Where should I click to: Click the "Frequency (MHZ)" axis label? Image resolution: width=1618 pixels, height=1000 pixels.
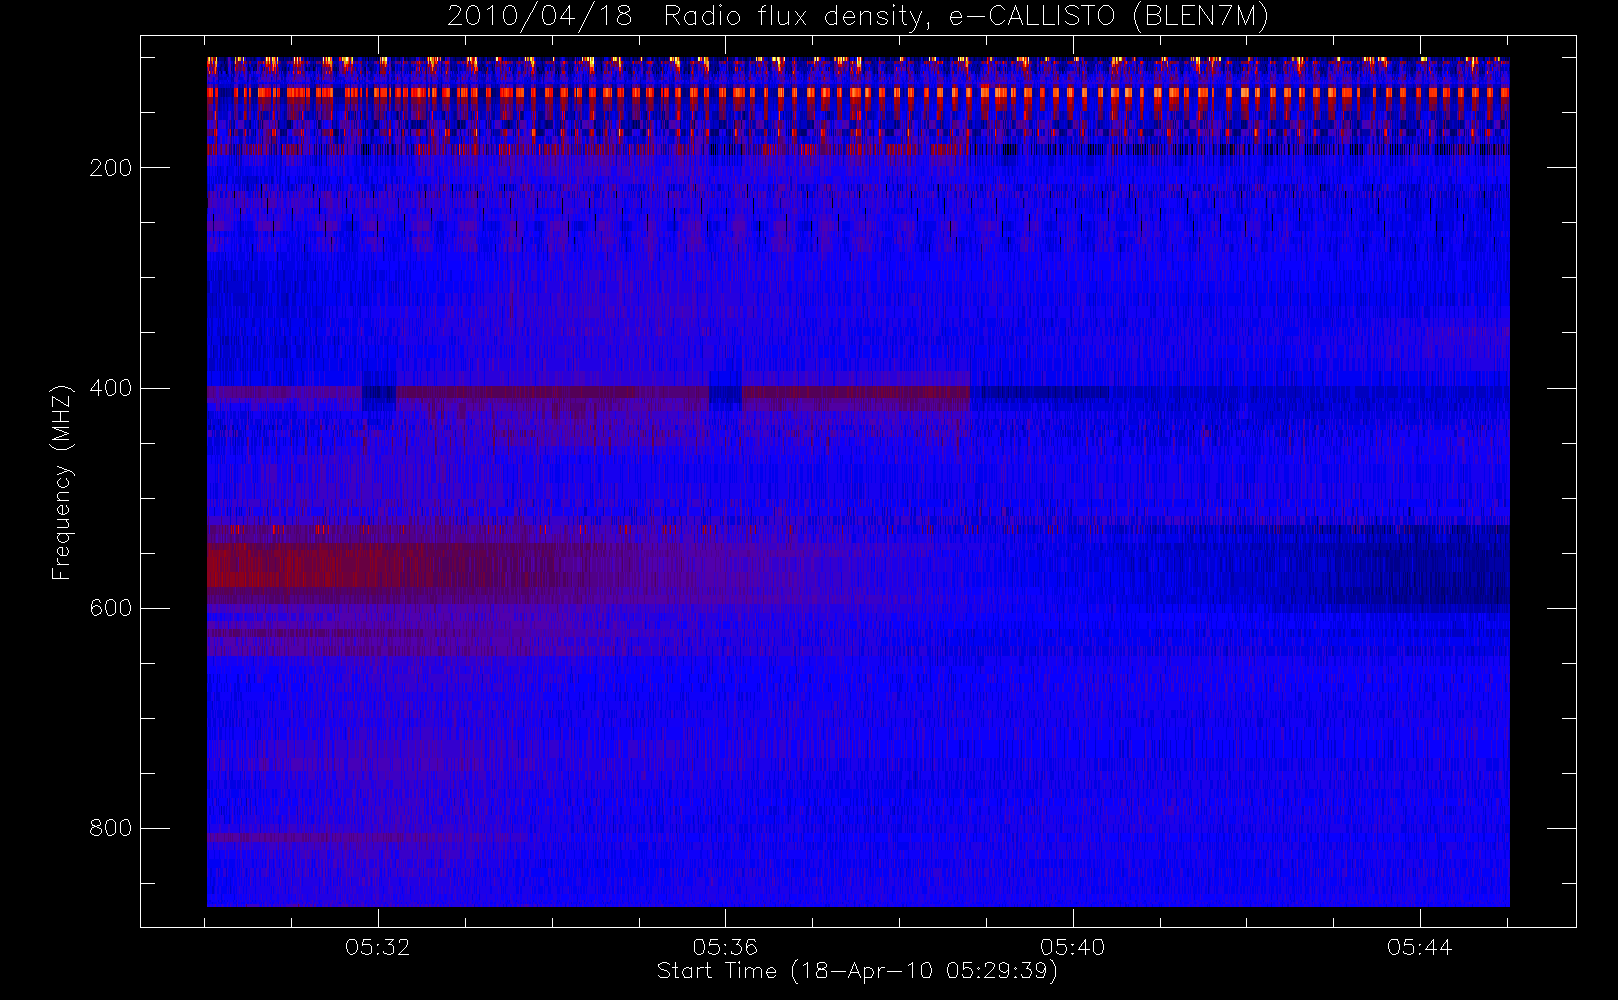coord(62,482)
